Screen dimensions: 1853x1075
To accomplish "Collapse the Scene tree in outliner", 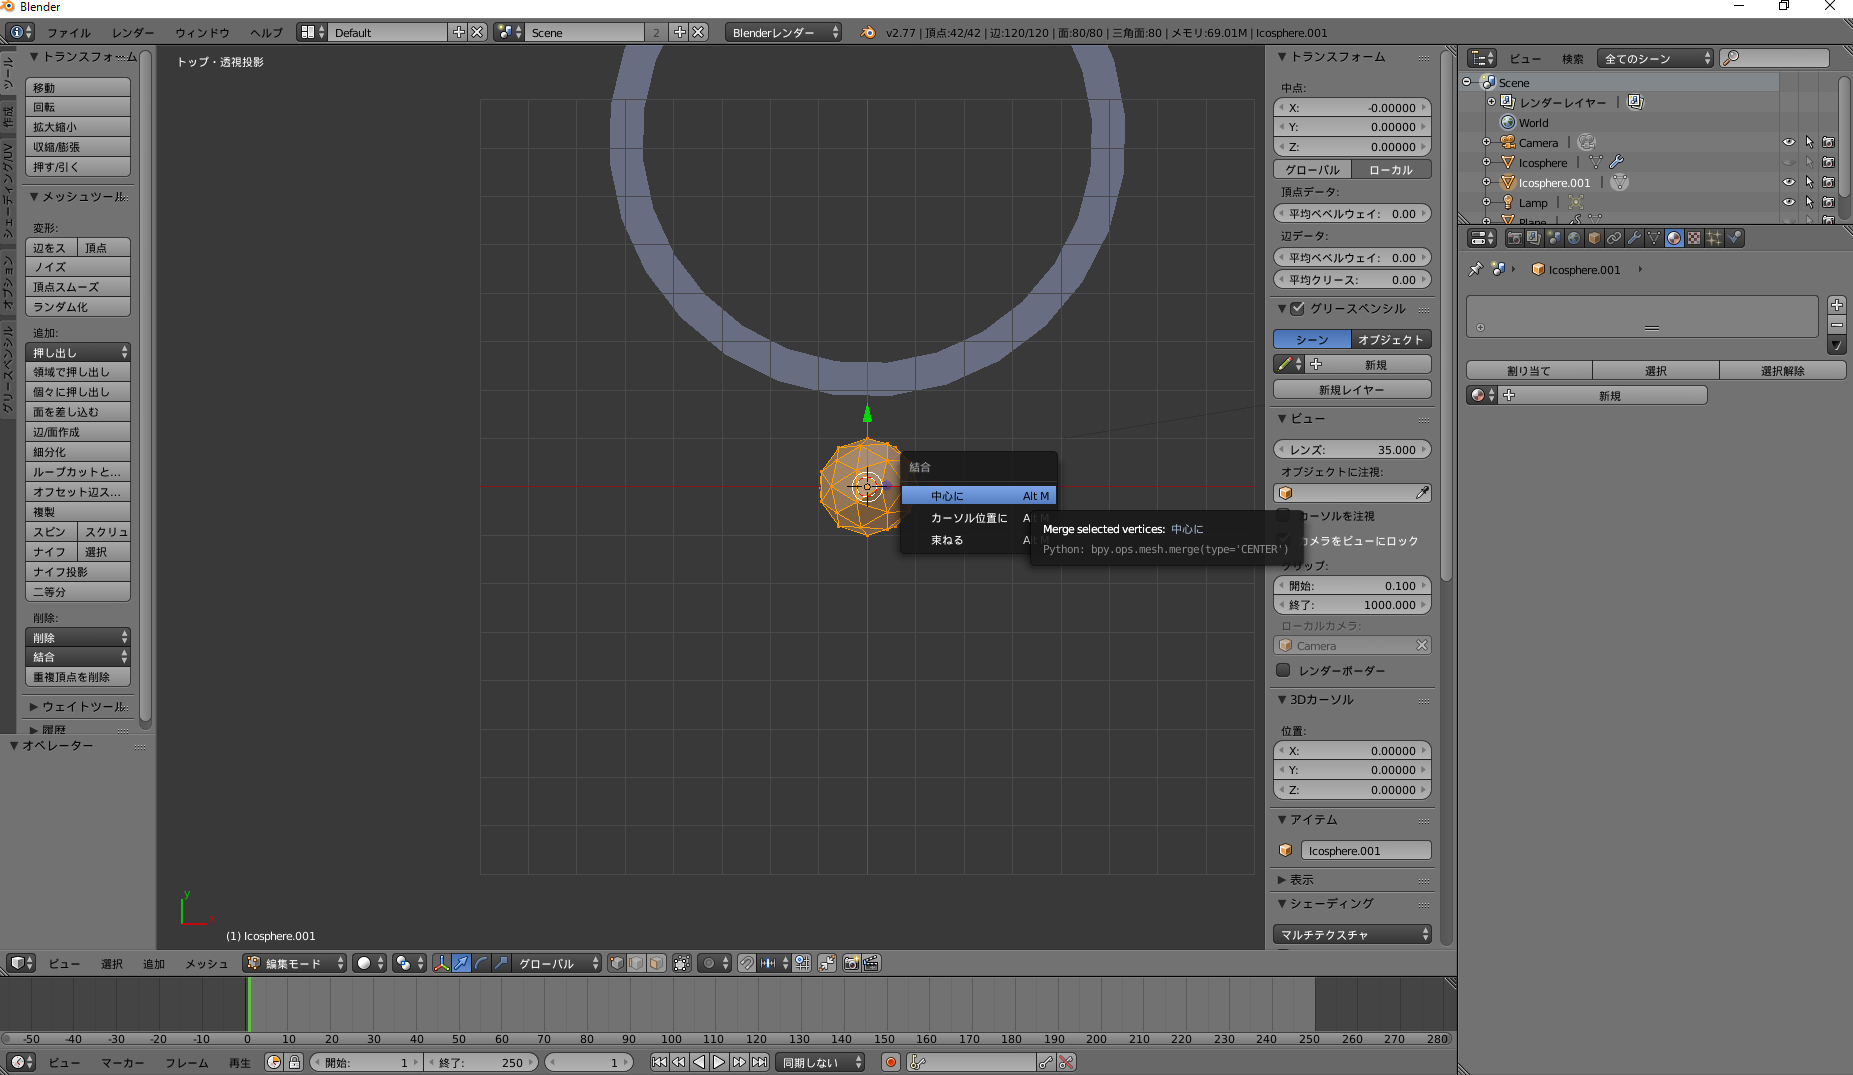I will click(1467, 82).
